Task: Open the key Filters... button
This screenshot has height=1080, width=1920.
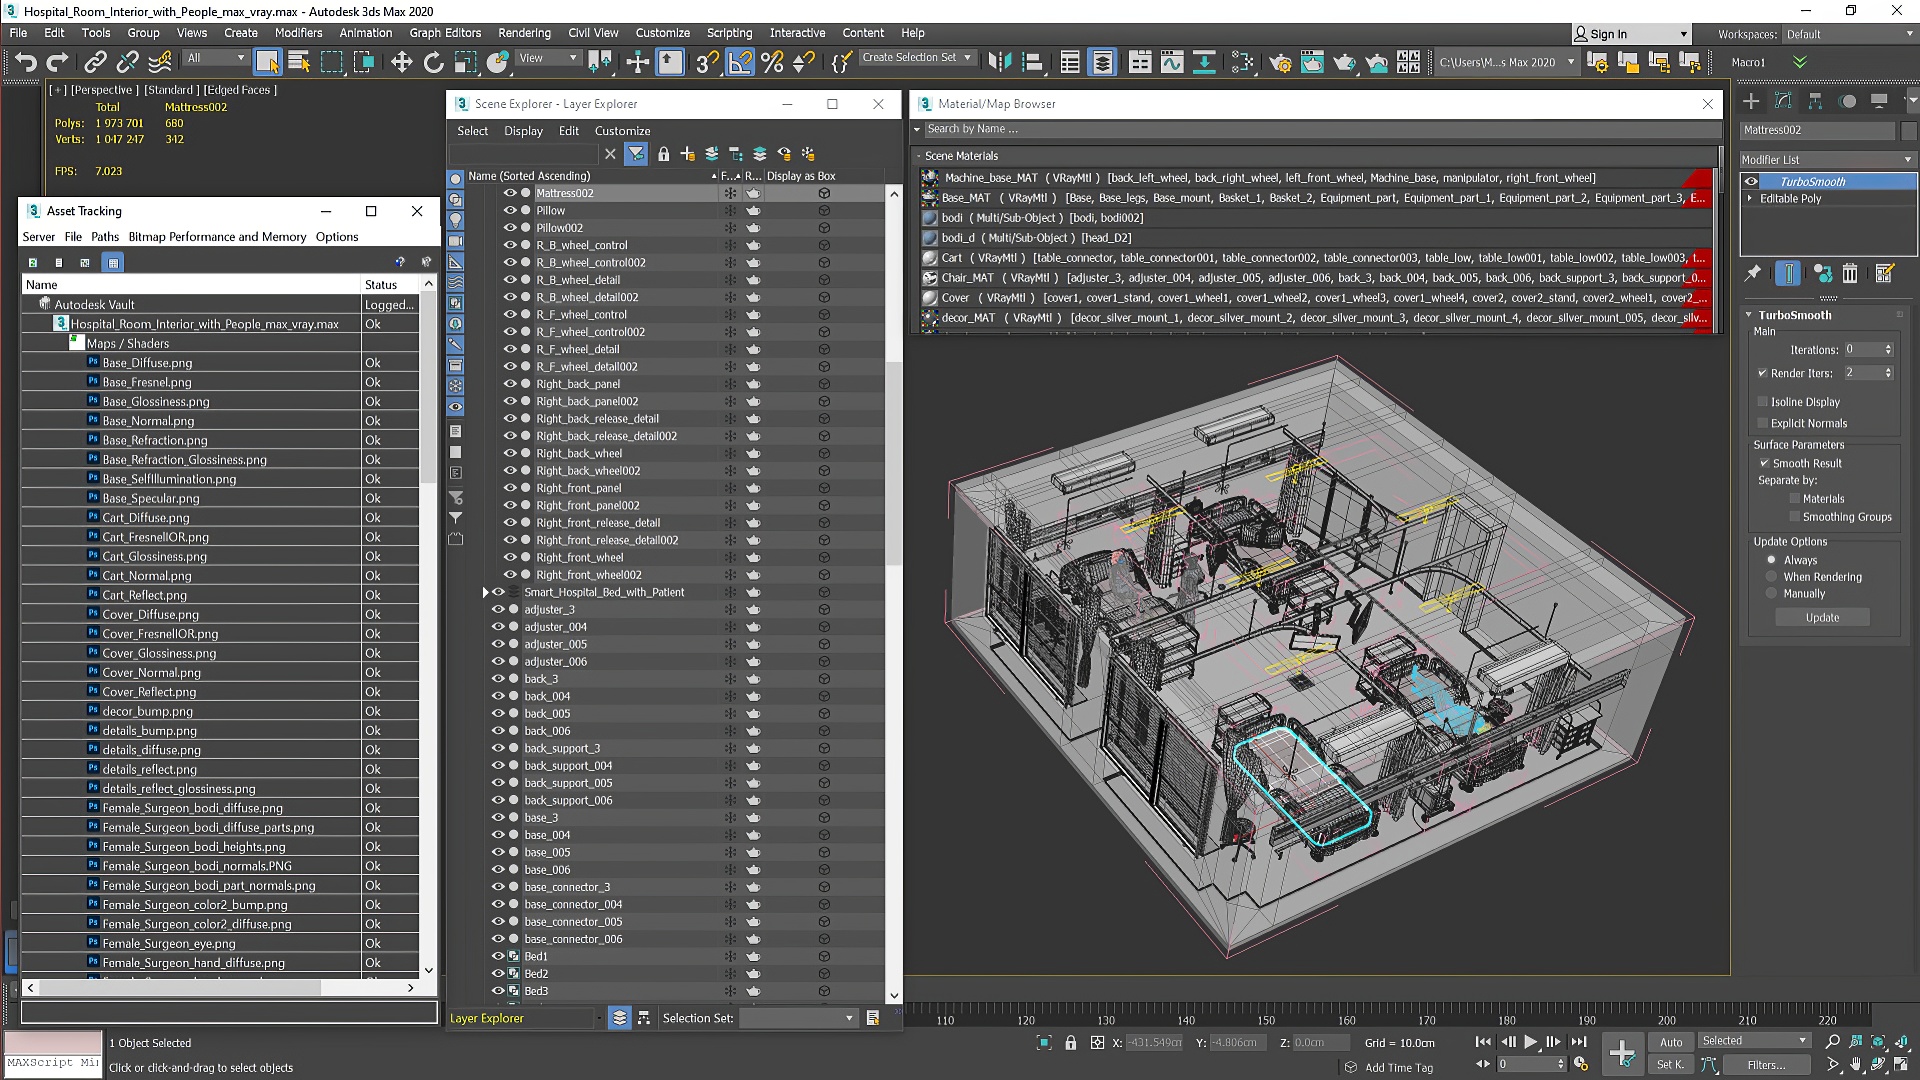Action: [x=1766, y=1065]
